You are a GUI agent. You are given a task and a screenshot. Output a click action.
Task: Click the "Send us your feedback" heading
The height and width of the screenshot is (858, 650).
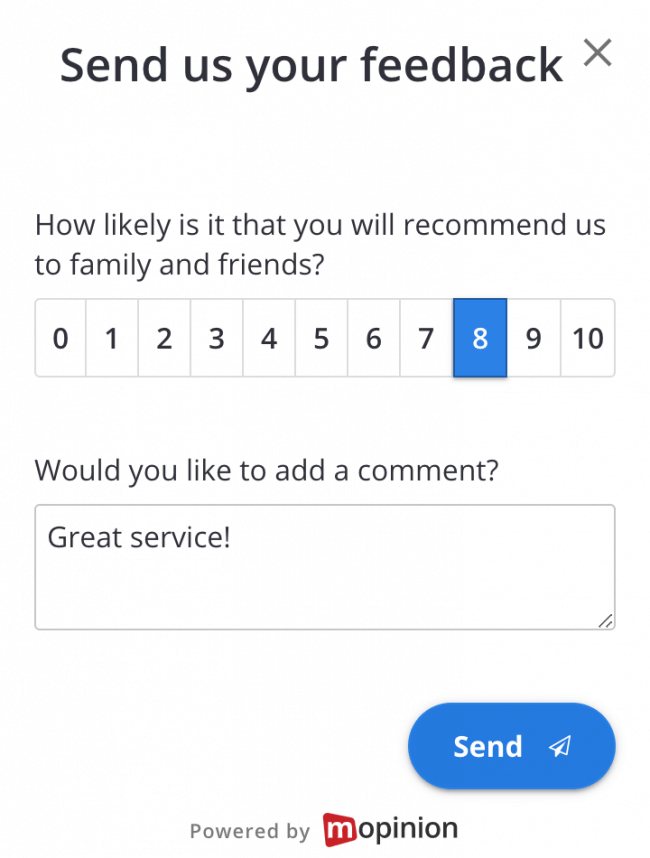pyautogui.click(x=311, y=66)
